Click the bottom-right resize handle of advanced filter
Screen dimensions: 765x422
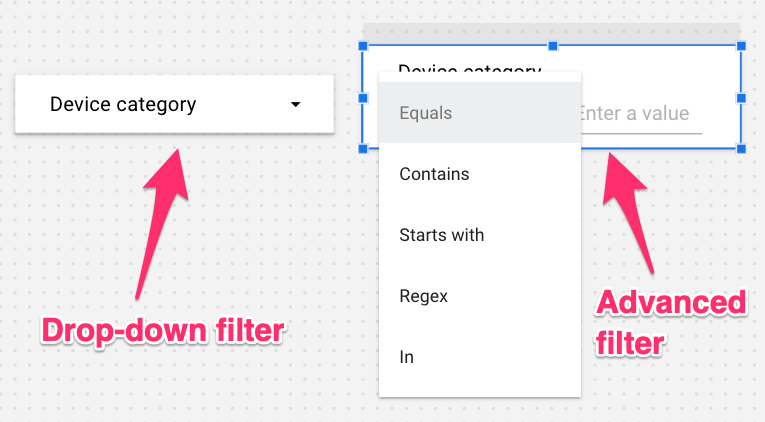click(741, 148)
